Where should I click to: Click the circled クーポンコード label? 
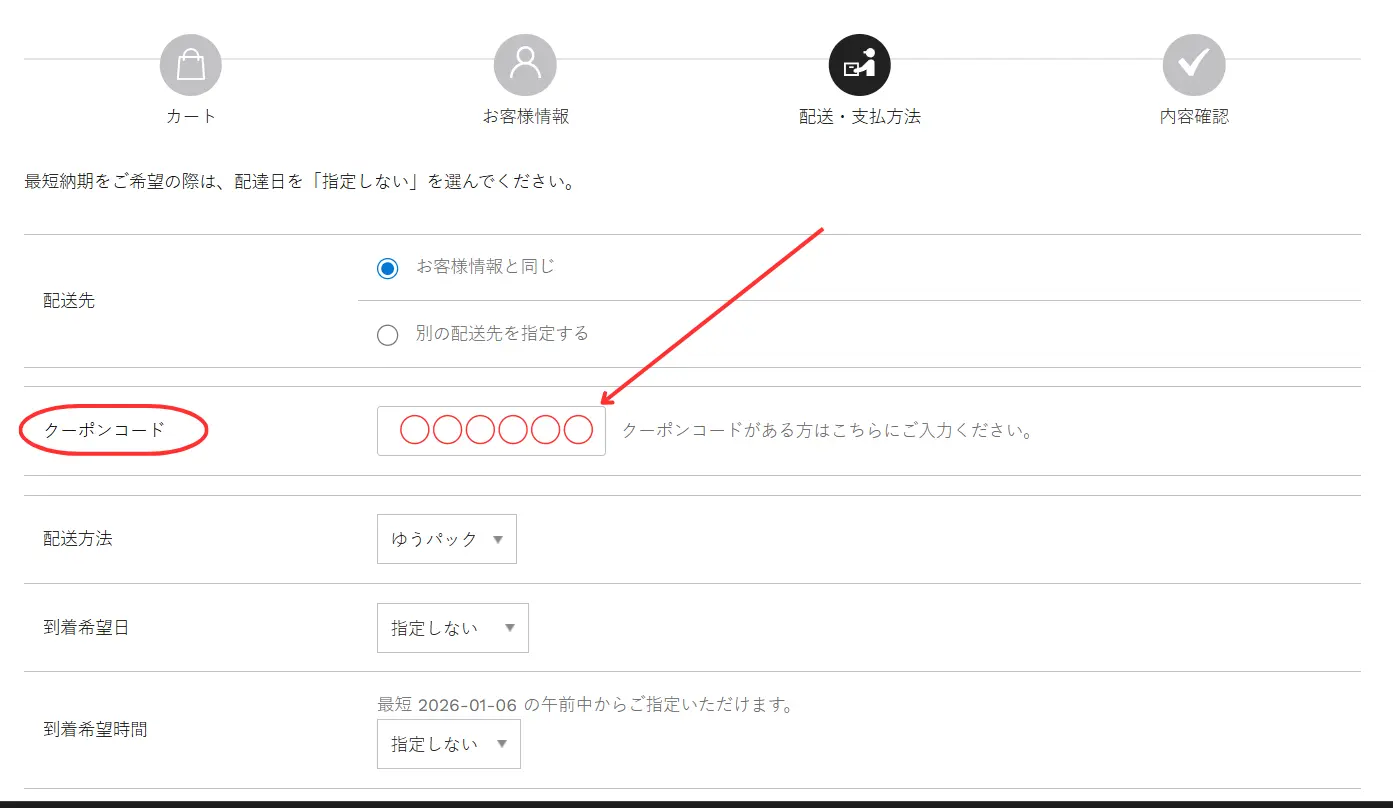coord(104,430)
